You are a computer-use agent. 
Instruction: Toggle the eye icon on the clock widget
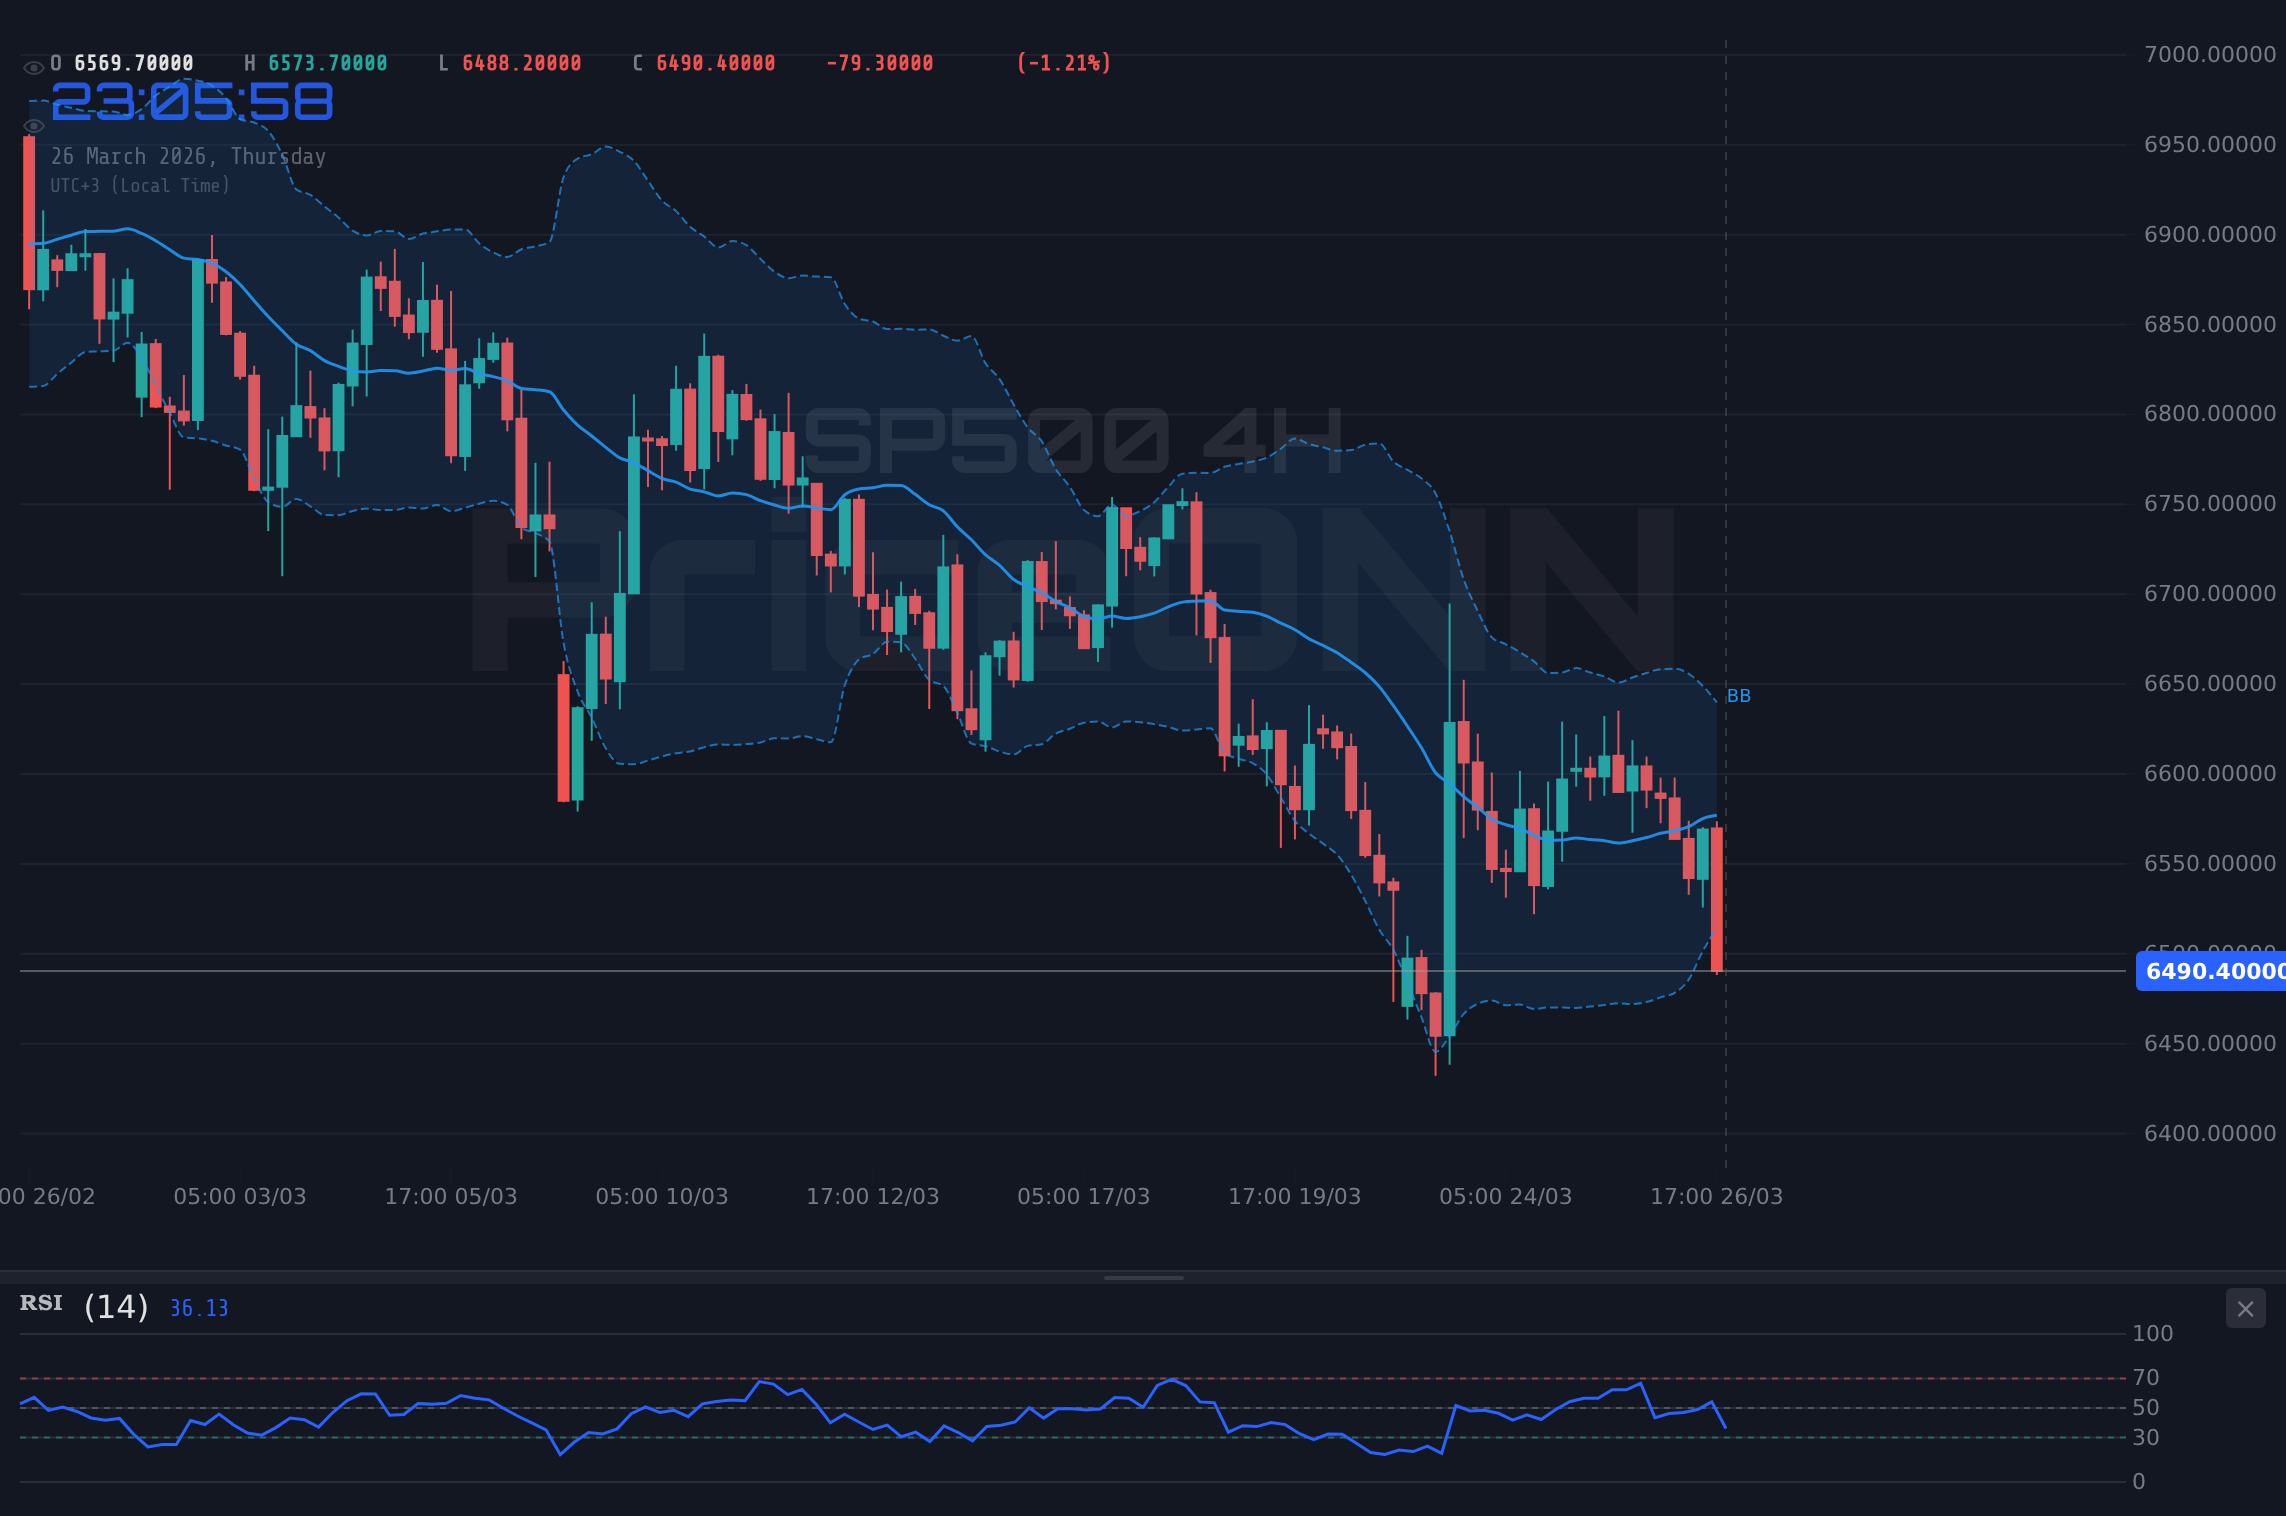(33, 126)
